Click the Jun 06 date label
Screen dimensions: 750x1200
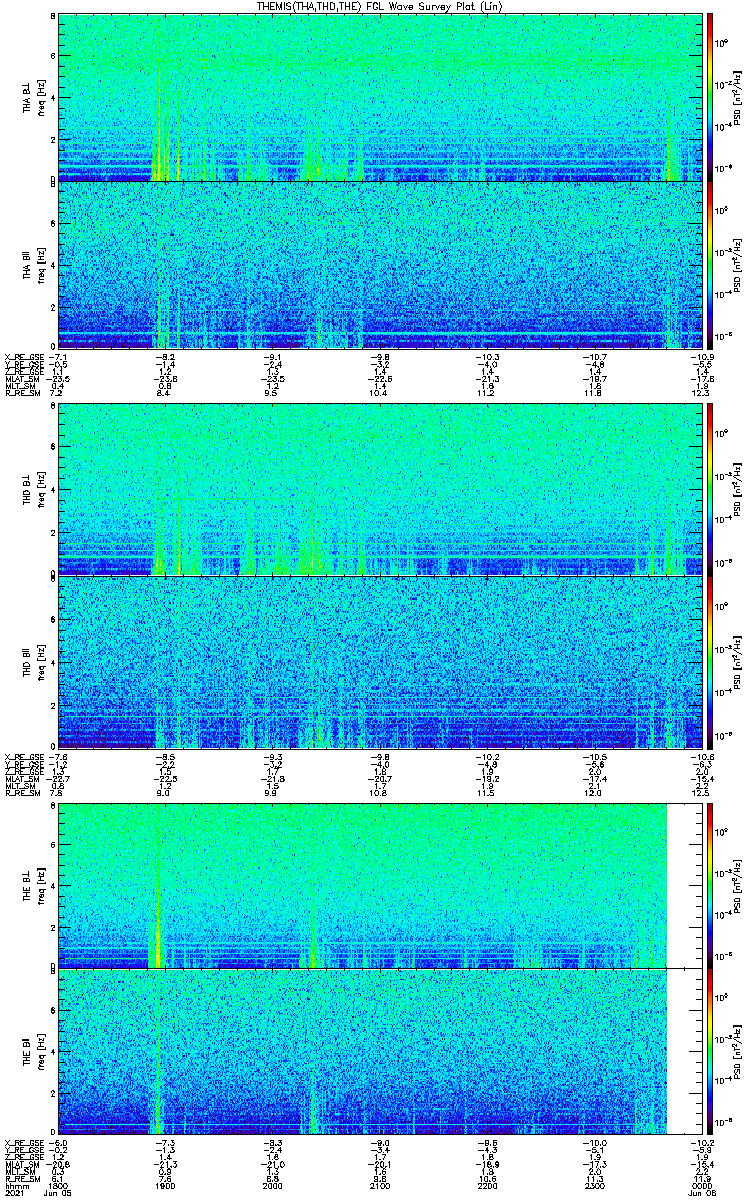click(703, 1194)
